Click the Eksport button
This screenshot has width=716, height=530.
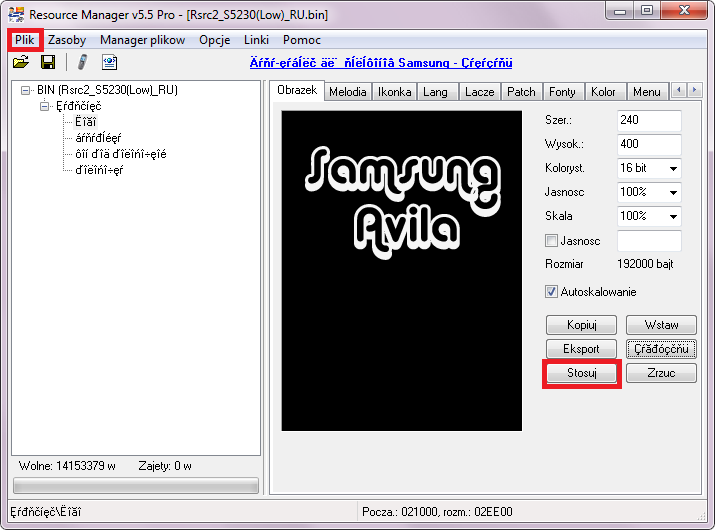click(581, 349)
